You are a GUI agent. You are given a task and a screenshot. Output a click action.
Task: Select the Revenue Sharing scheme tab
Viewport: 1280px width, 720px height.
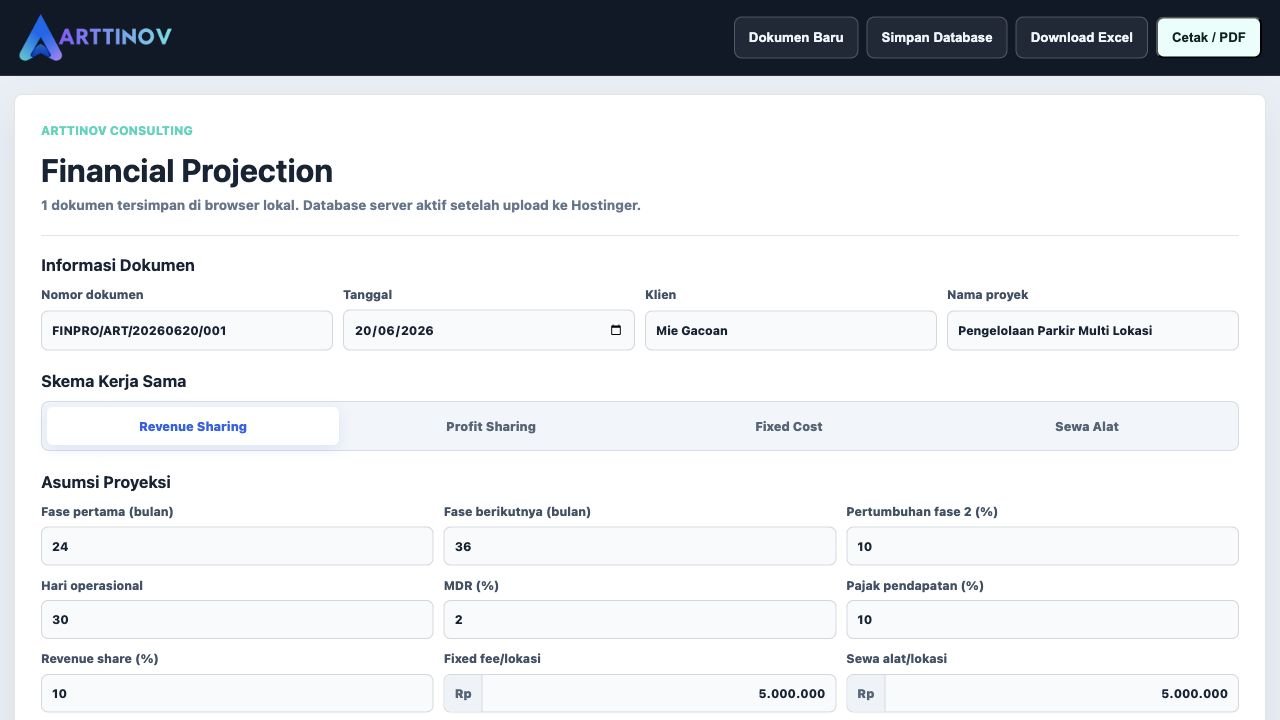(x=193, y=426)
